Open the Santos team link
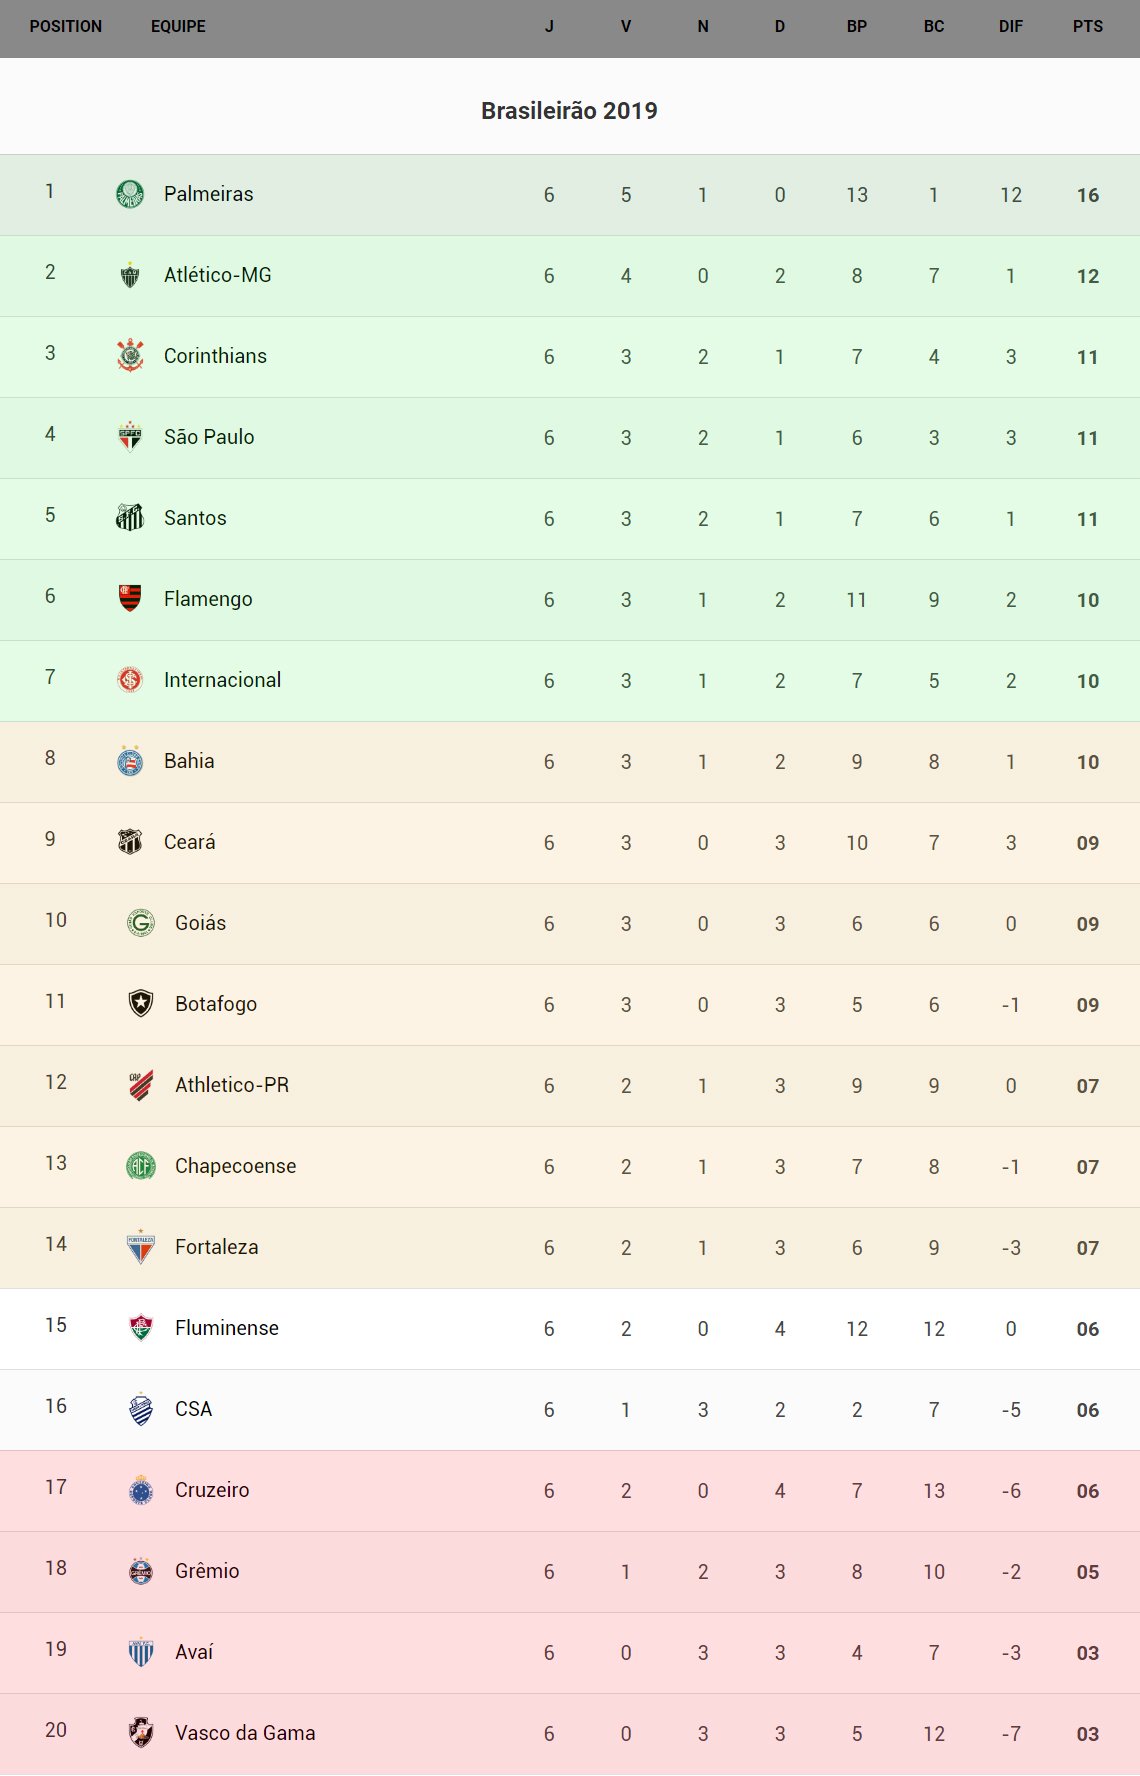Screen dimensions: 1140x1776 pyautogui.click(x=195, y=518)
